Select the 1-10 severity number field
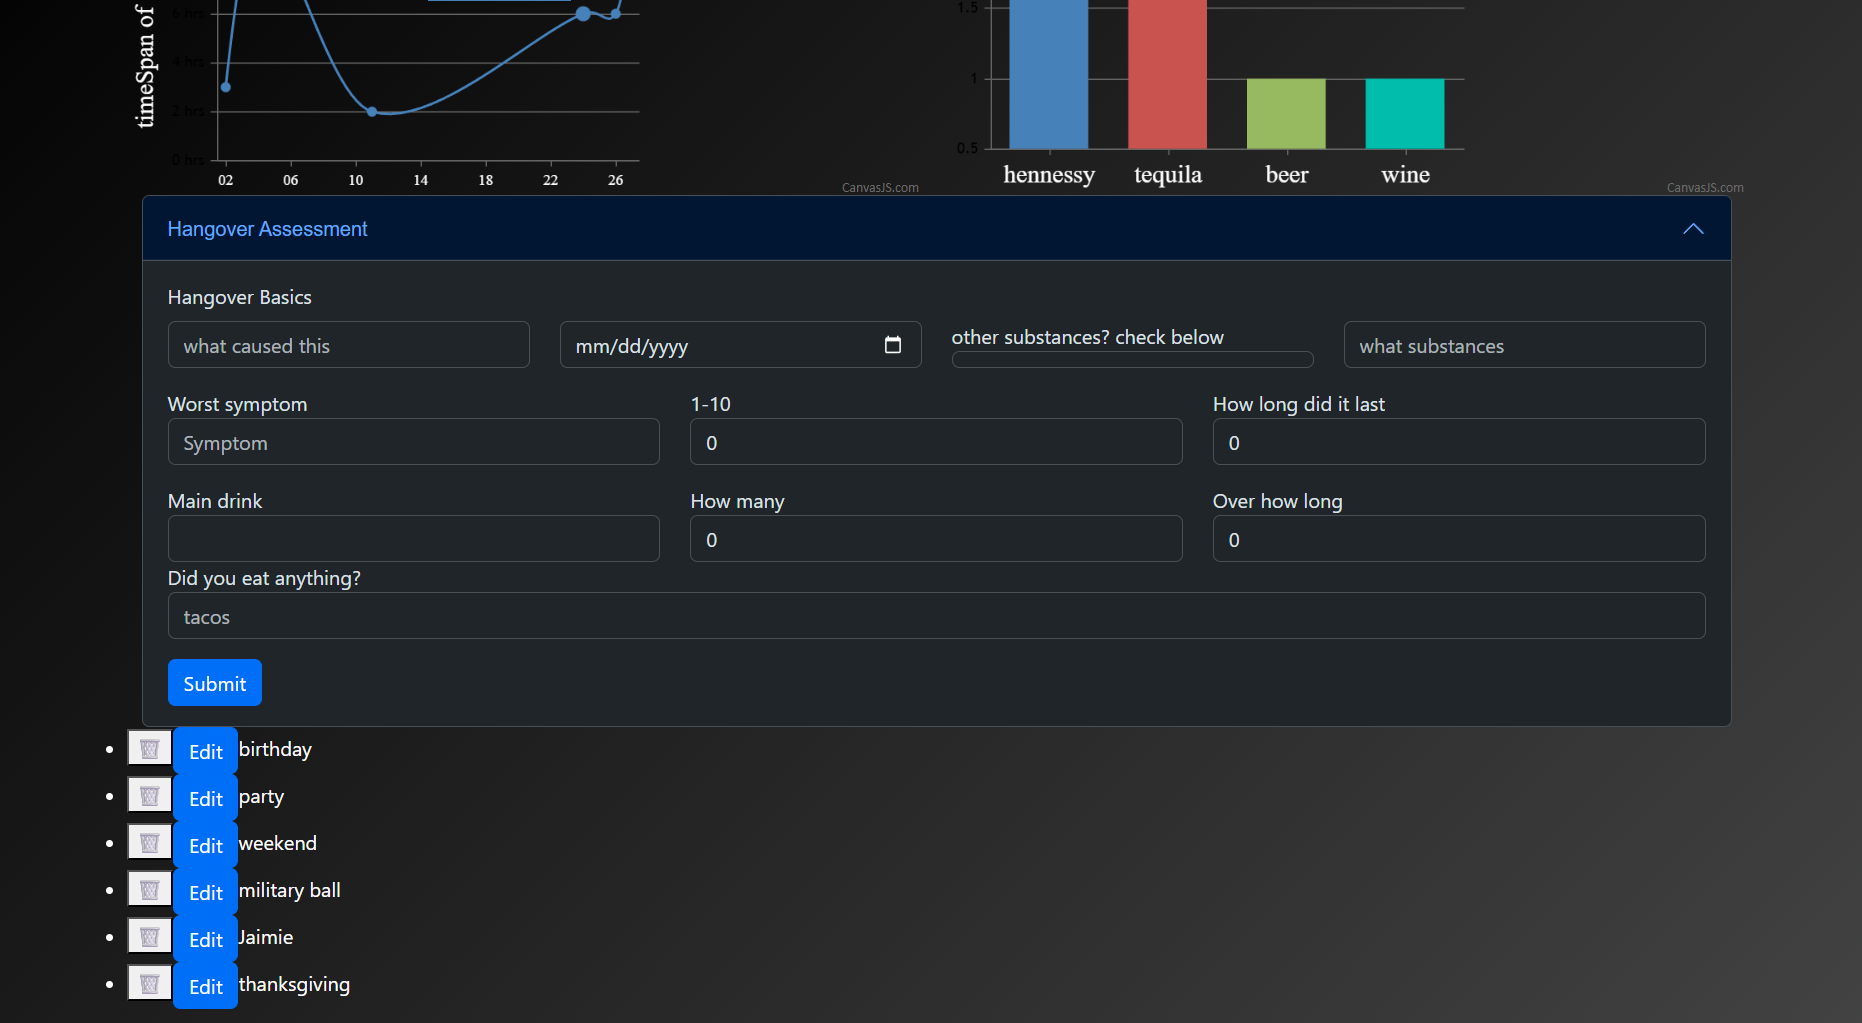The width and height of the screenshot is (1862, 1023). (935, 442)
